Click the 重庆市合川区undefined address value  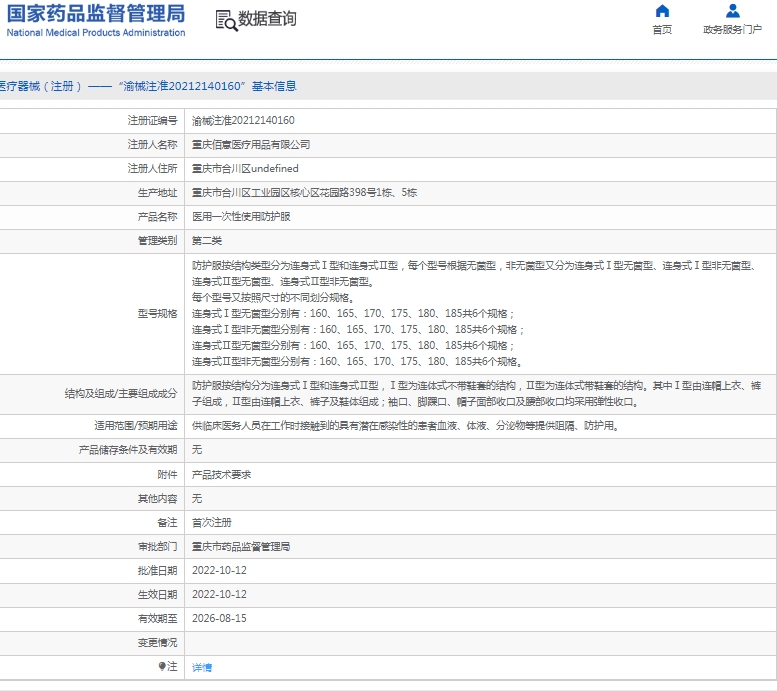click(x=245, y=169)
